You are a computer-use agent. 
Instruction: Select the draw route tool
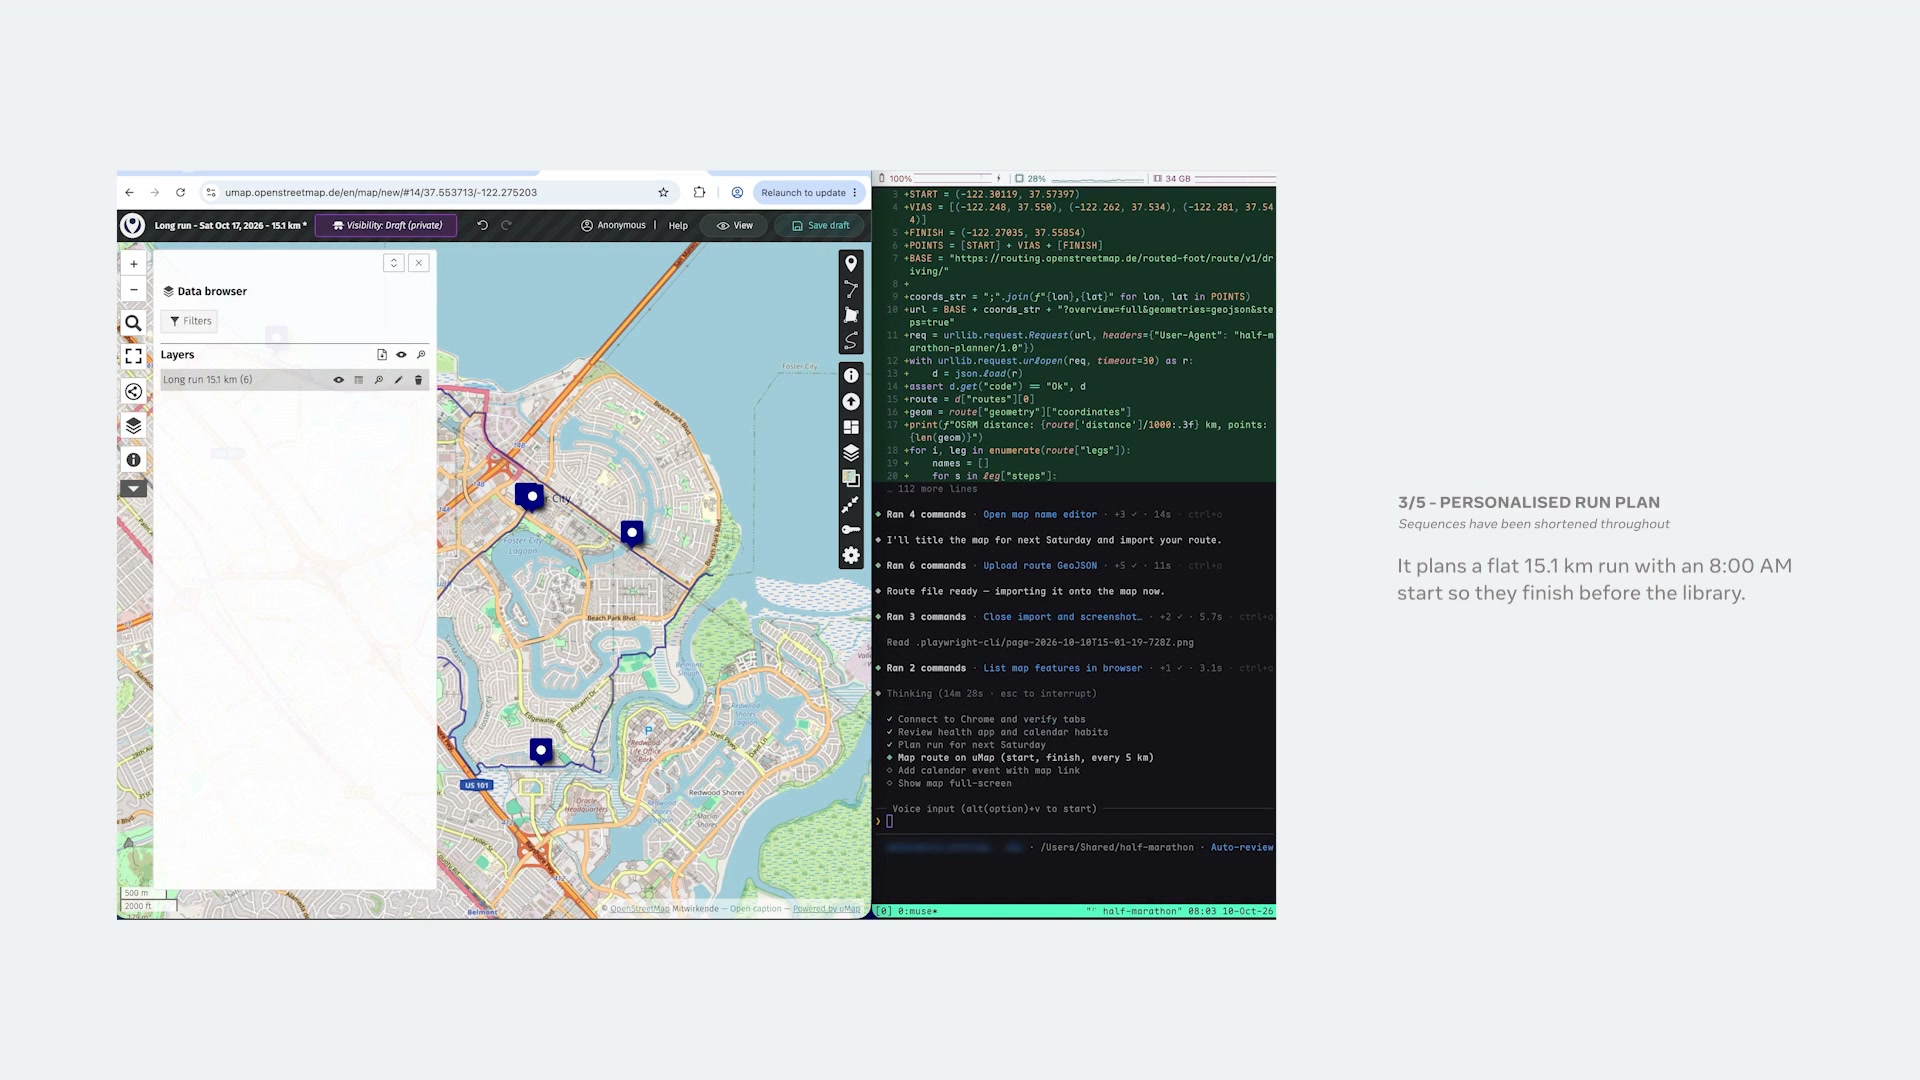851,341
